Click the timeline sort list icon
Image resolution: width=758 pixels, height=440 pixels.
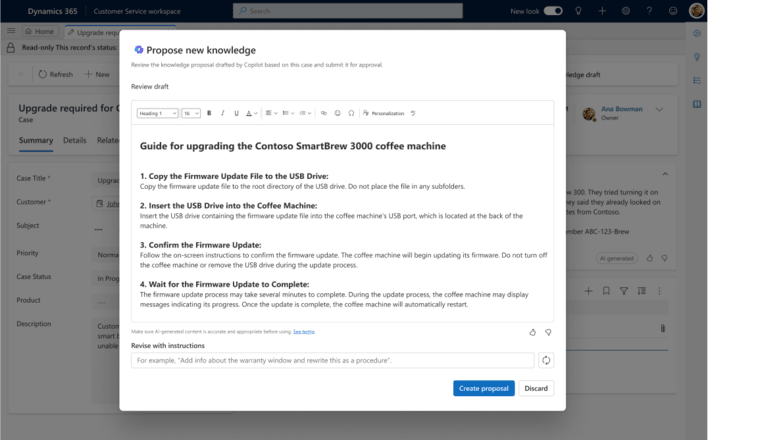click(641, 291)
